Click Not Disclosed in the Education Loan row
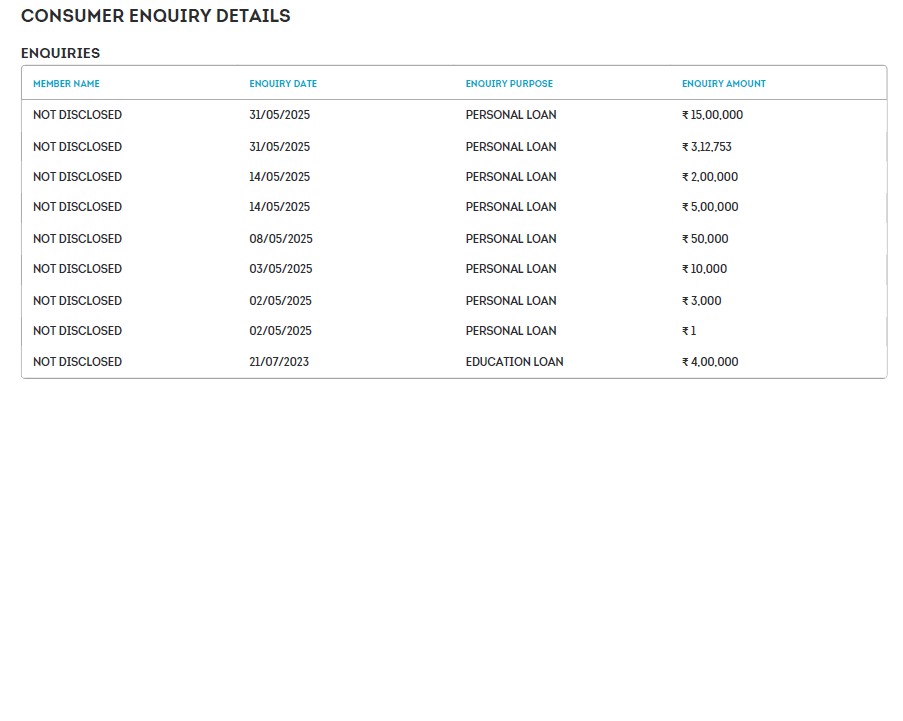Viewport: 903px width, 721px height. [77, 362]
